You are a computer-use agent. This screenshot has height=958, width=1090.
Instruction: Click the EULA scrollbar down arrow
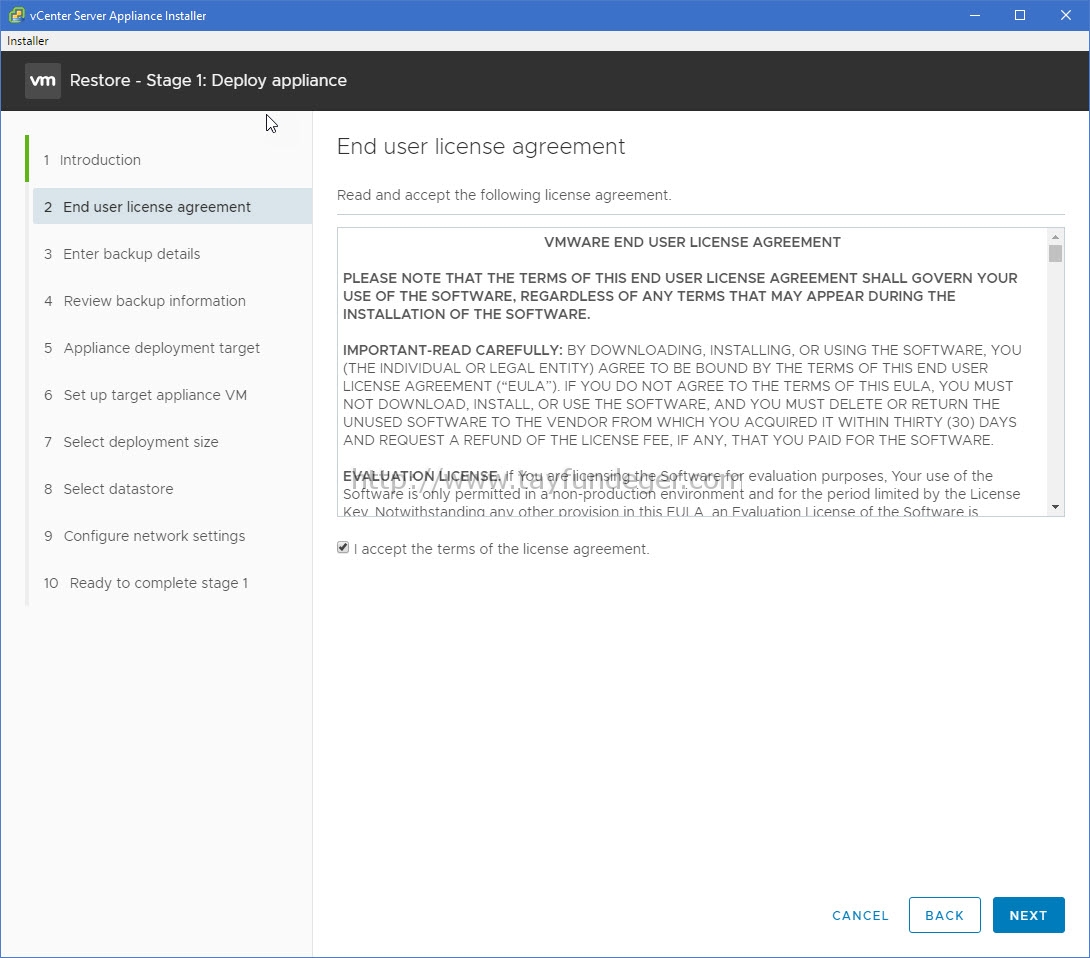click(1055, 507)
